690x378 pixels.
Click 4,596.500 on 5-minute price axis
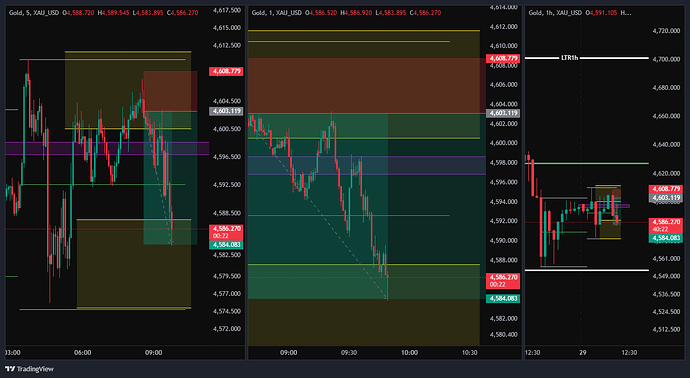227,157
